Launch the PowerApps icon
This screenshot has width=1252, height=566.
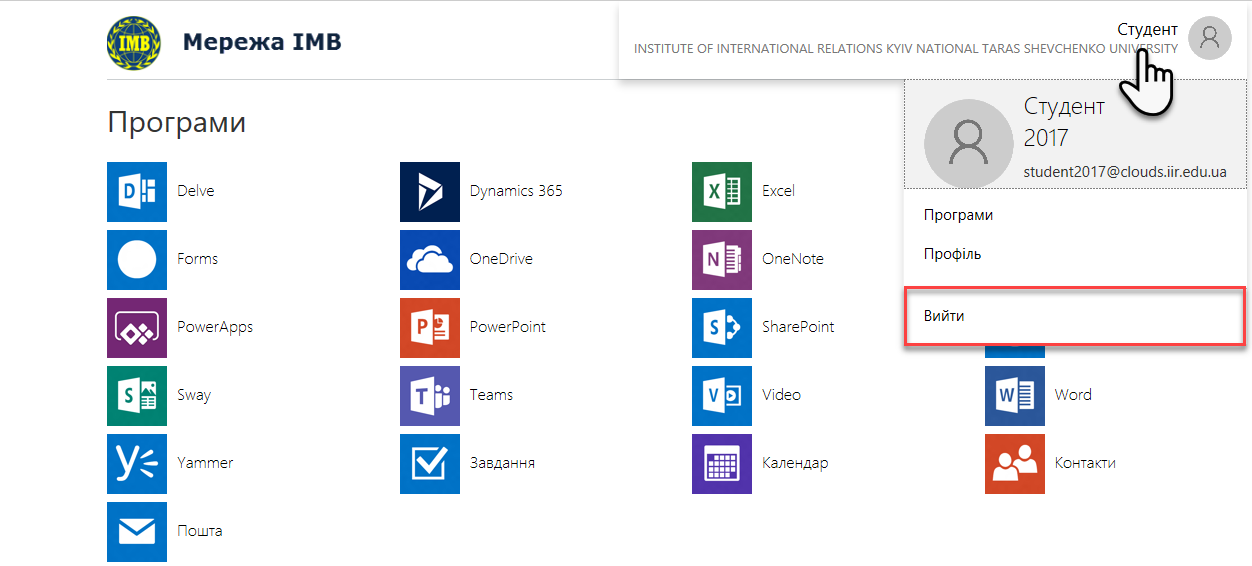(137, 327)
